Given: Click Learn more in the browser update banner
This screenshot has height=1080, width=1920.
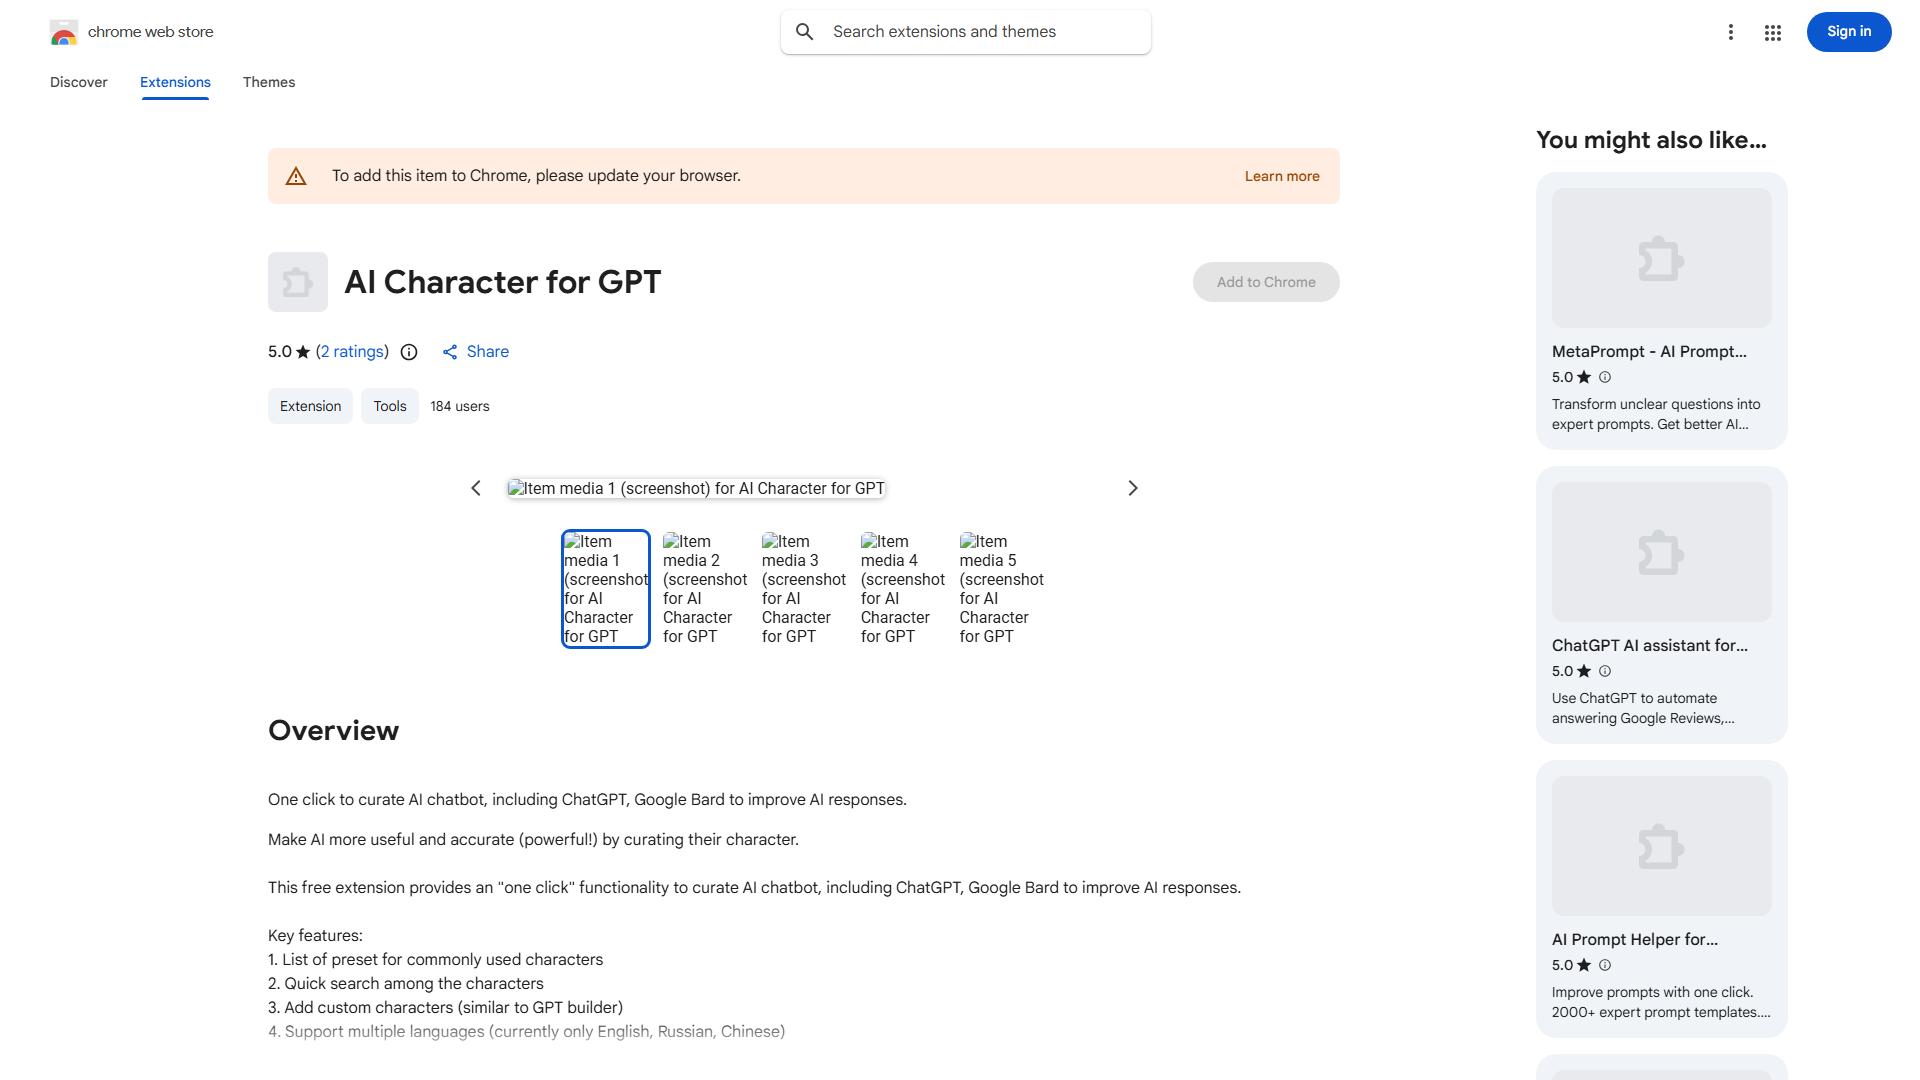Looking at the screenshot, I should tap(1281, 175).
